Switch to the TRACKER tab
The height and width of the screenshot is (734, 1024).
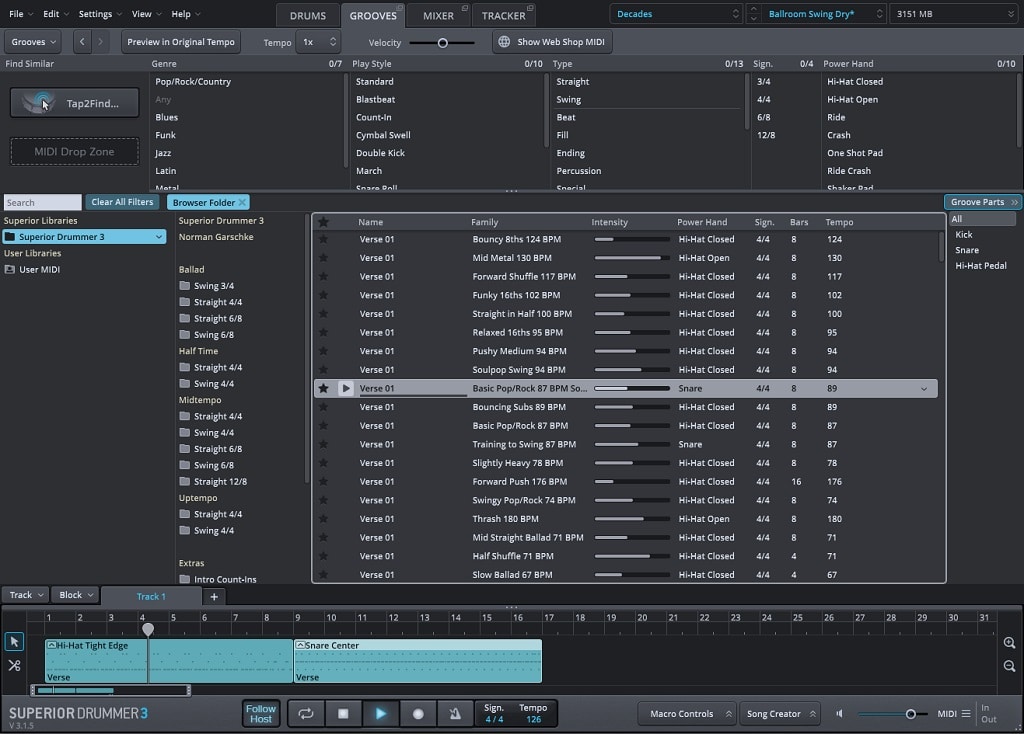[504, 16]
